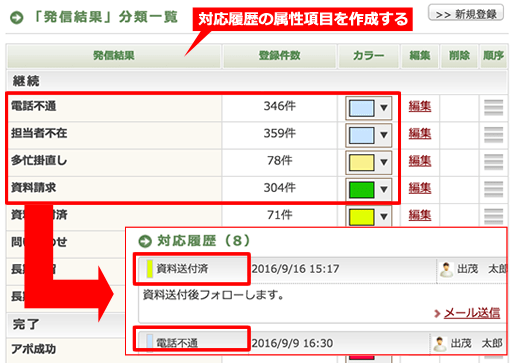This screenshot has width=517, height=363.
Task: Click user avatar icon in 2016/9/9 entry
Action: [440, 344]
